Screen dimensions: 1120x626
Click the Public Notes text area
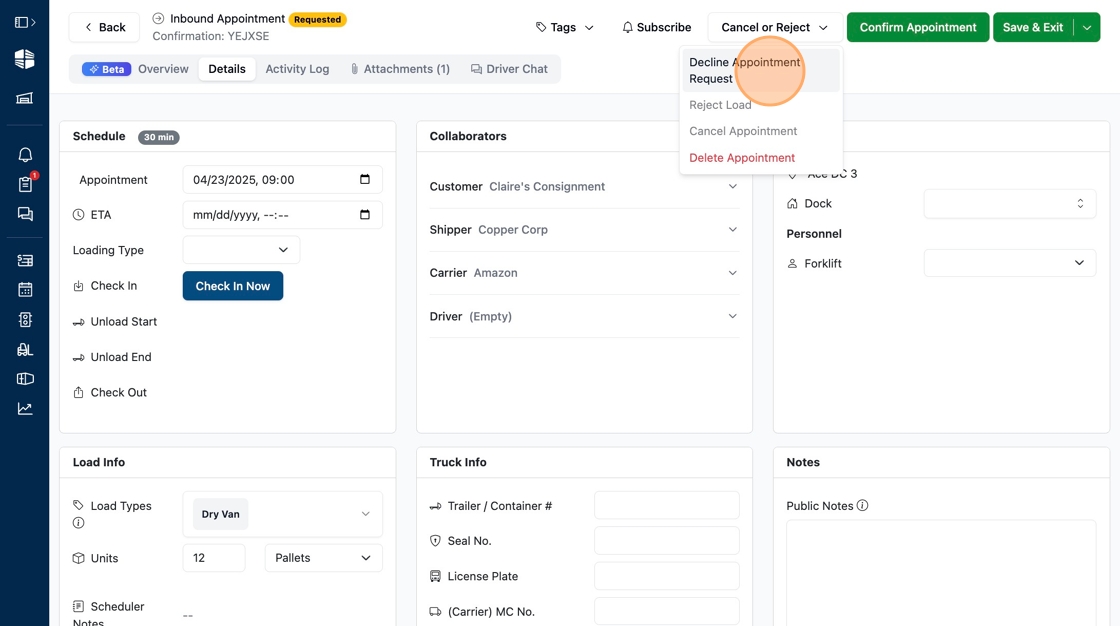tap(941, 573)
